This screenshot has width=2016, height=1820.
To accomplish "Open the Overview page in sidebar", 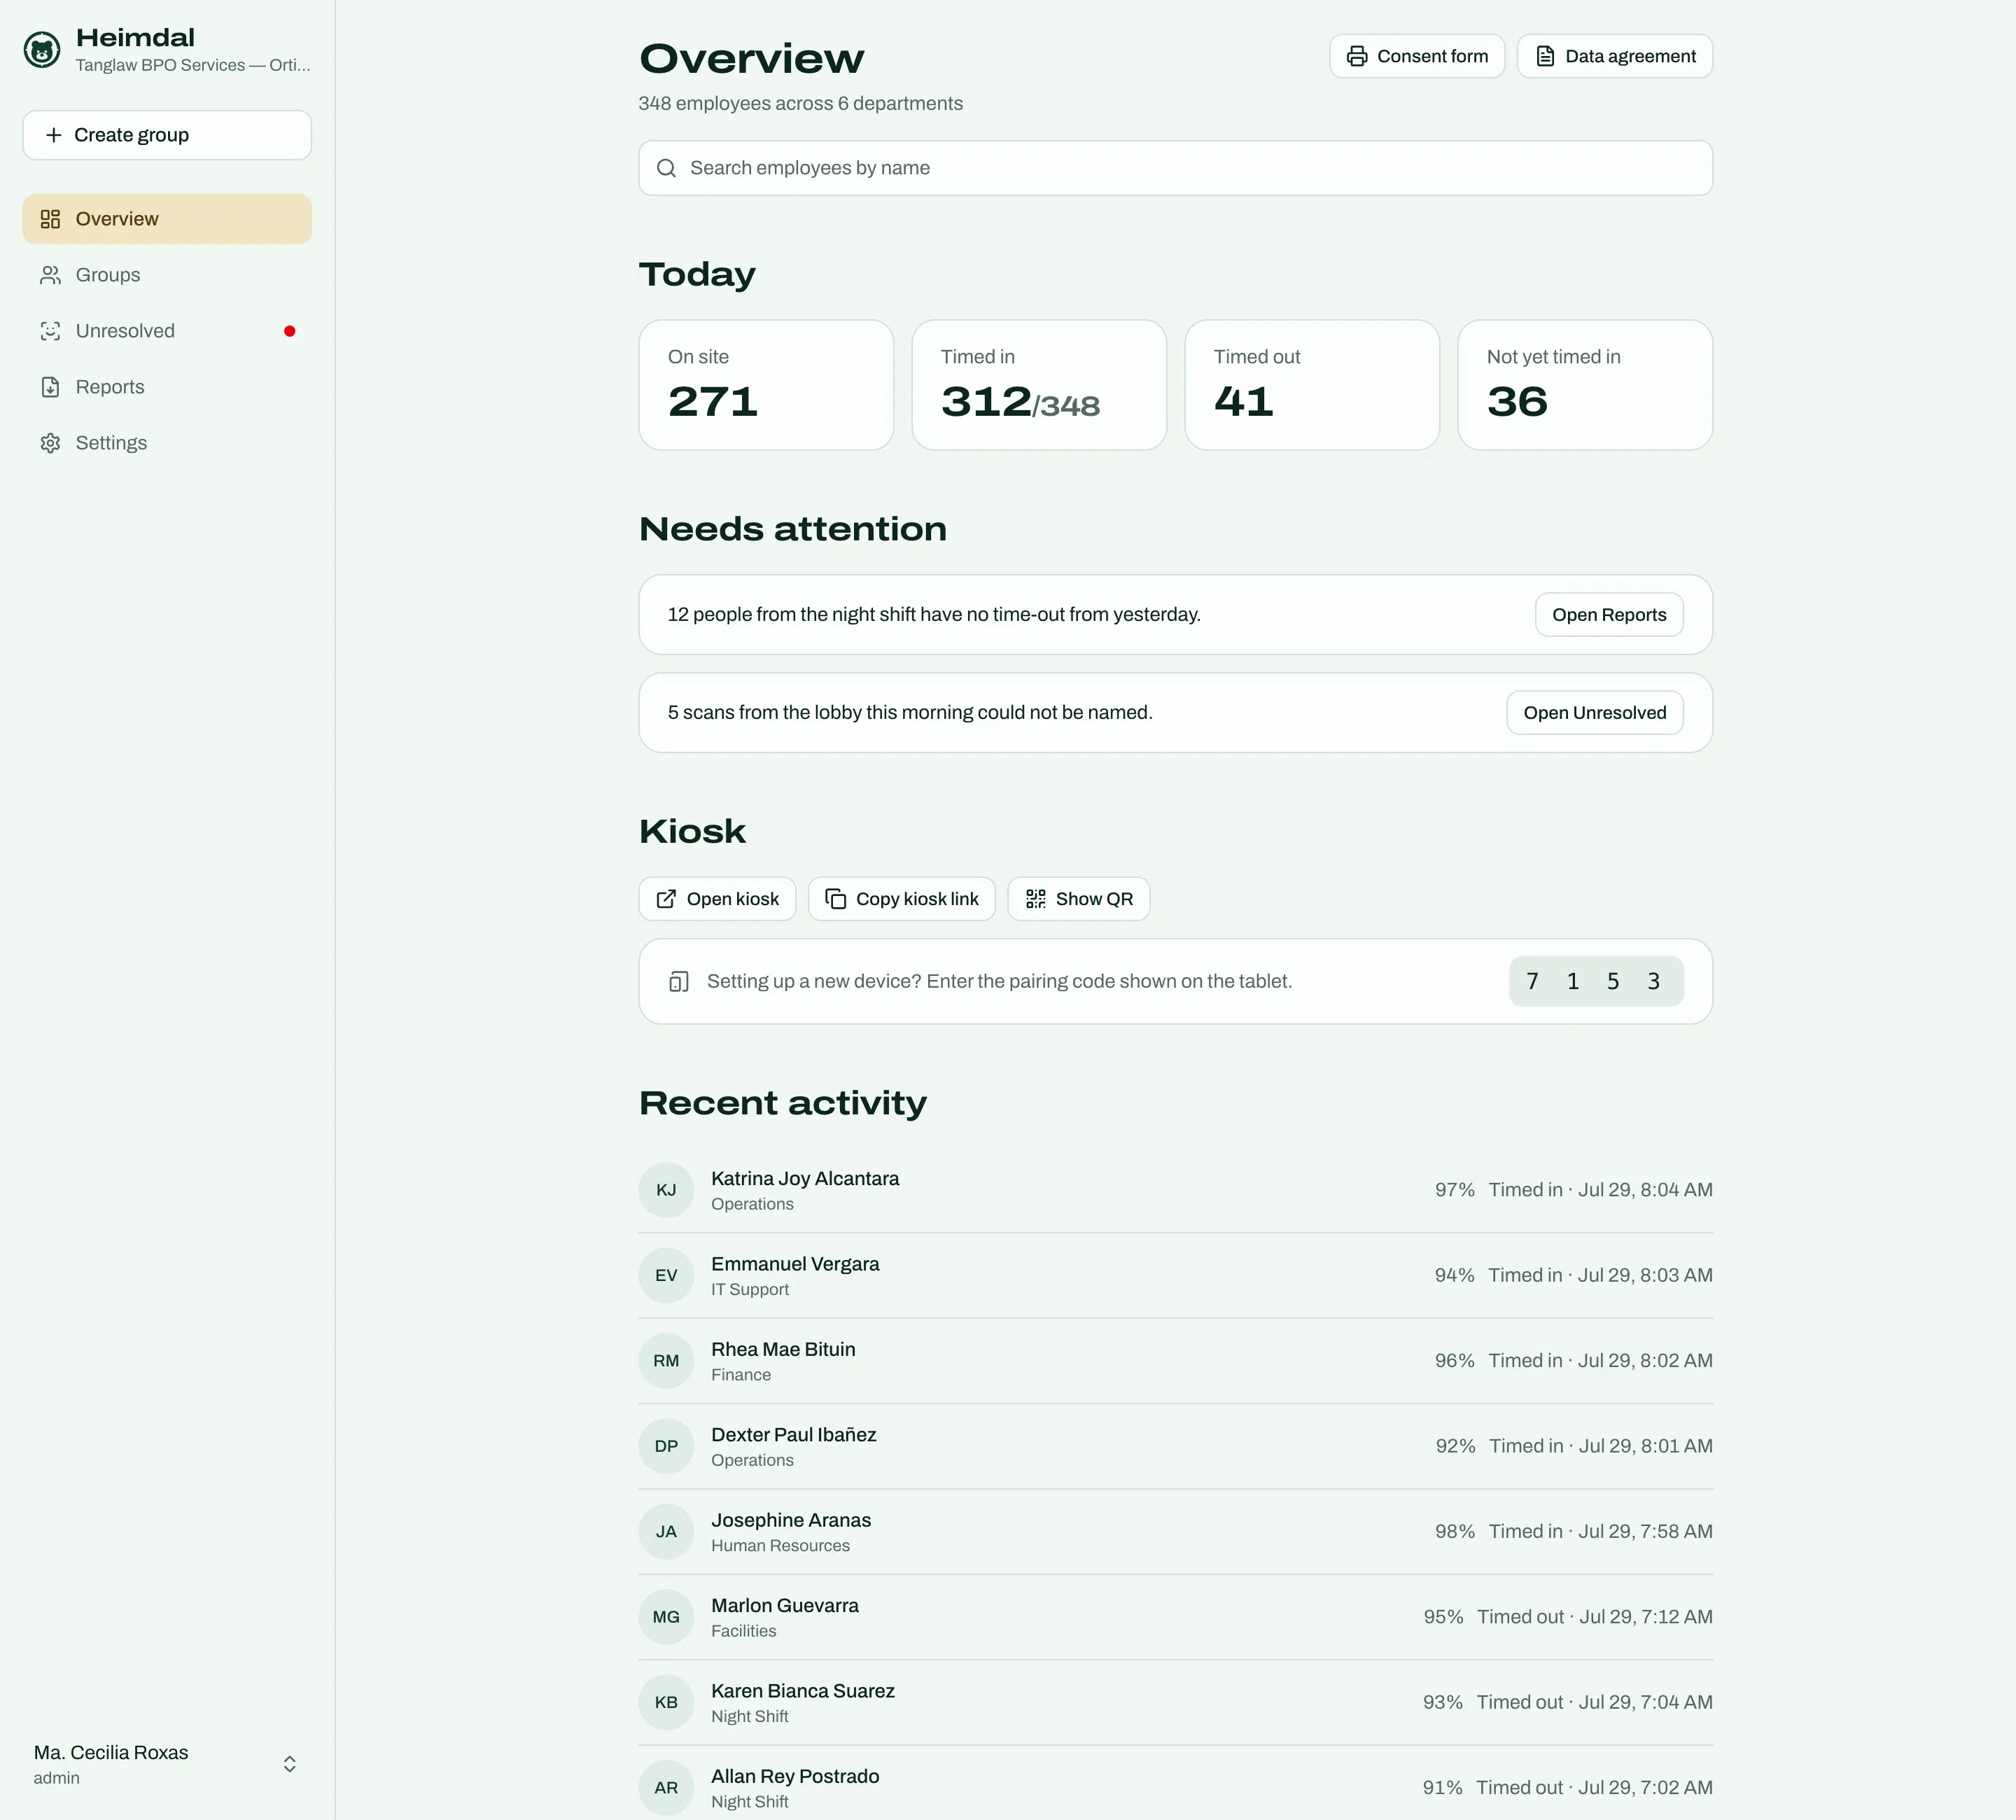I will pyautogui.click(x=167, y=219).
